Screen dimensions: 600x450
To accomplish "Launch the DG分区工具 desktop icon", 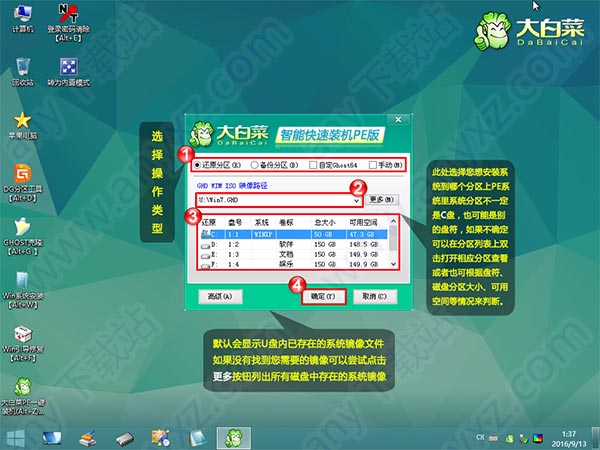I will pos(23,183).
